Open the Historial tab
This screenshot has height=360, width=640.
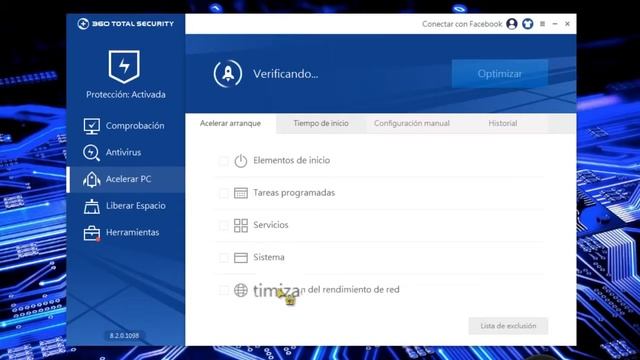(503, 123)
